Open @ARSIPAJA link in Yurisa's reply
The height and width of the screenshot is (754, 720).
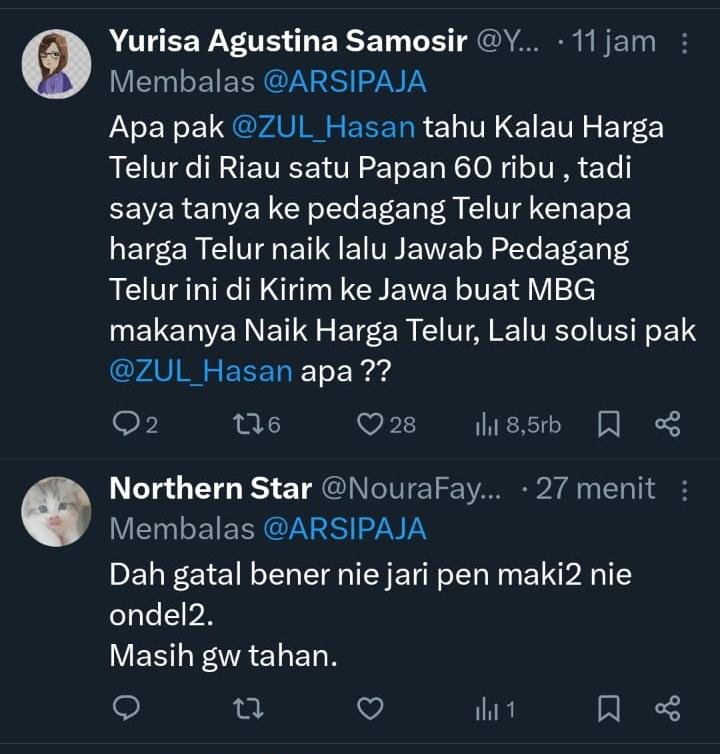[344, 81]
